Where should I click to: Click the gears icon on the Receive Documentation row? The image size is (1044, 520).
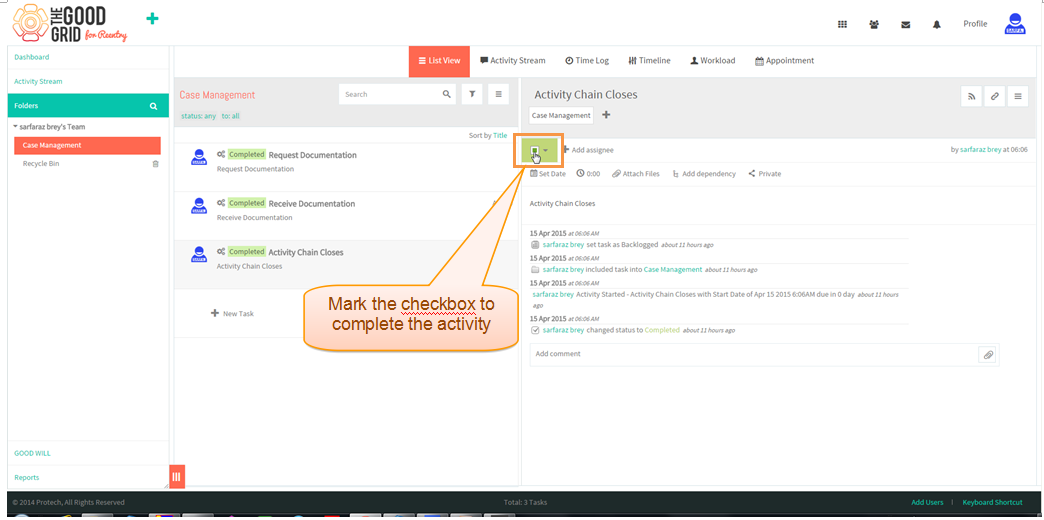tap(221, 203)
